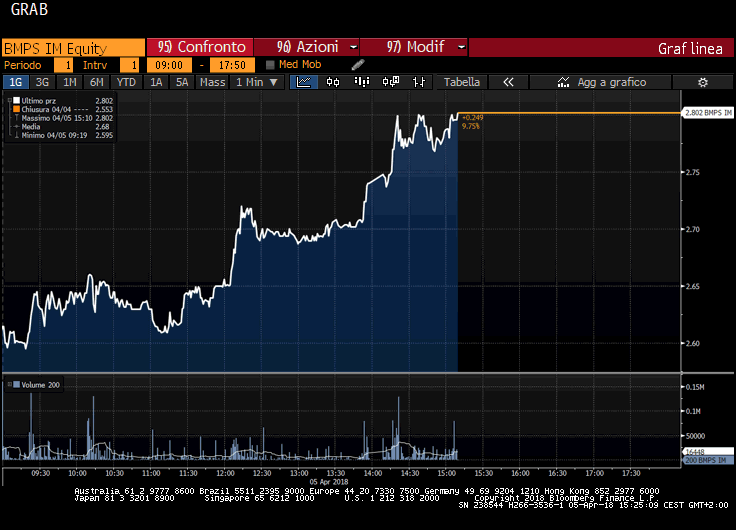
Task: Select the volume-at-price bars chart icon
Action: [x=361, y=82]
